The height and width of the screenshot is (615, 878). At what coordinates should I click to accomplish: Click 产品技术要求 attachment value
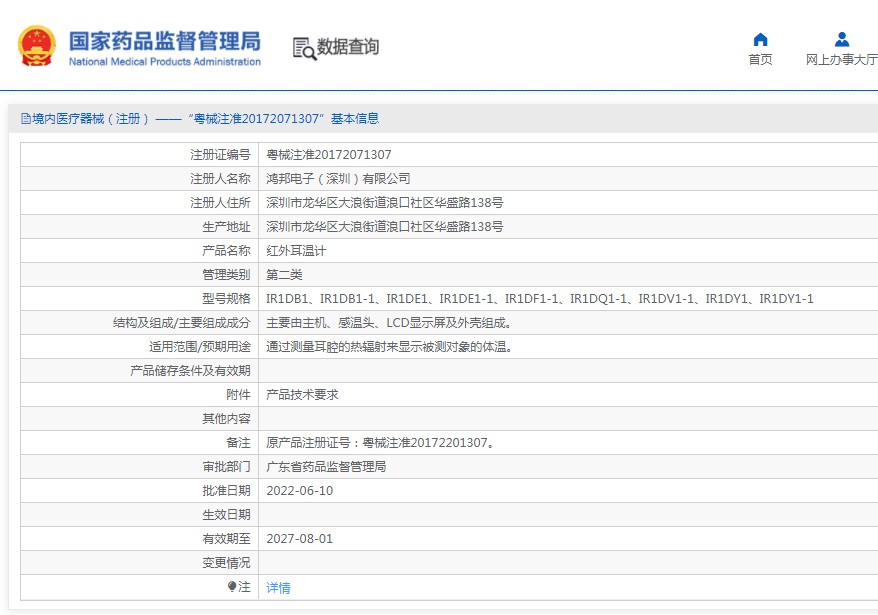[302, 395]
